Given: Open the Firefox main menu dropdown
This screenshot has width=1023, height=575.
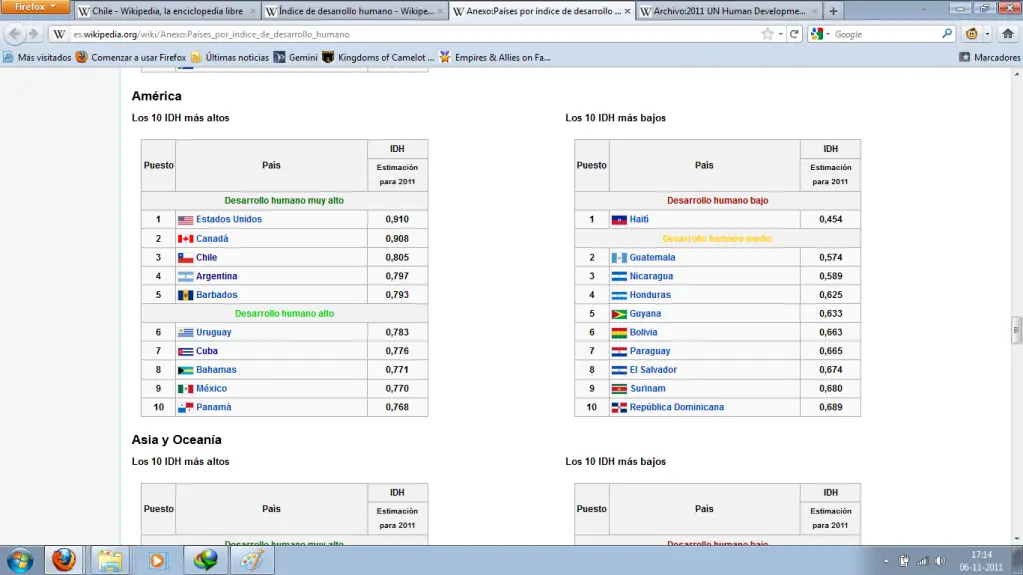Looking at the screenshot, I should click(x=35, y=7).
